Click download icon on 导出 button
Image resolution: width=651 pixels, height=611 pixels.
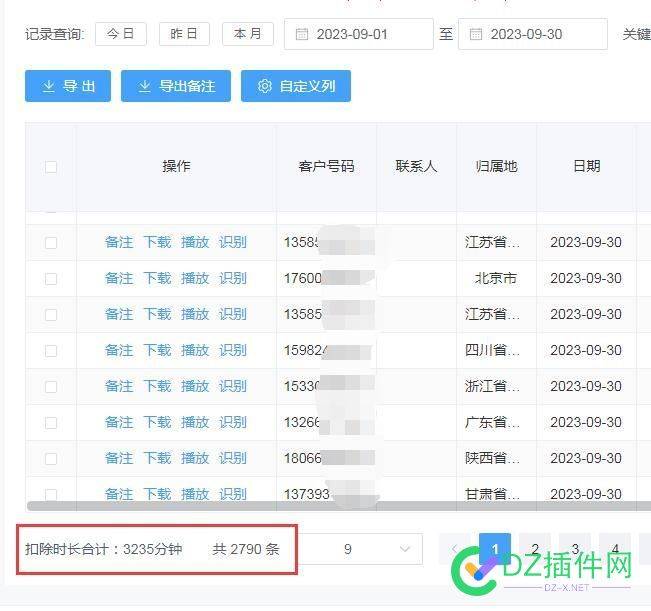coord(49,86)
